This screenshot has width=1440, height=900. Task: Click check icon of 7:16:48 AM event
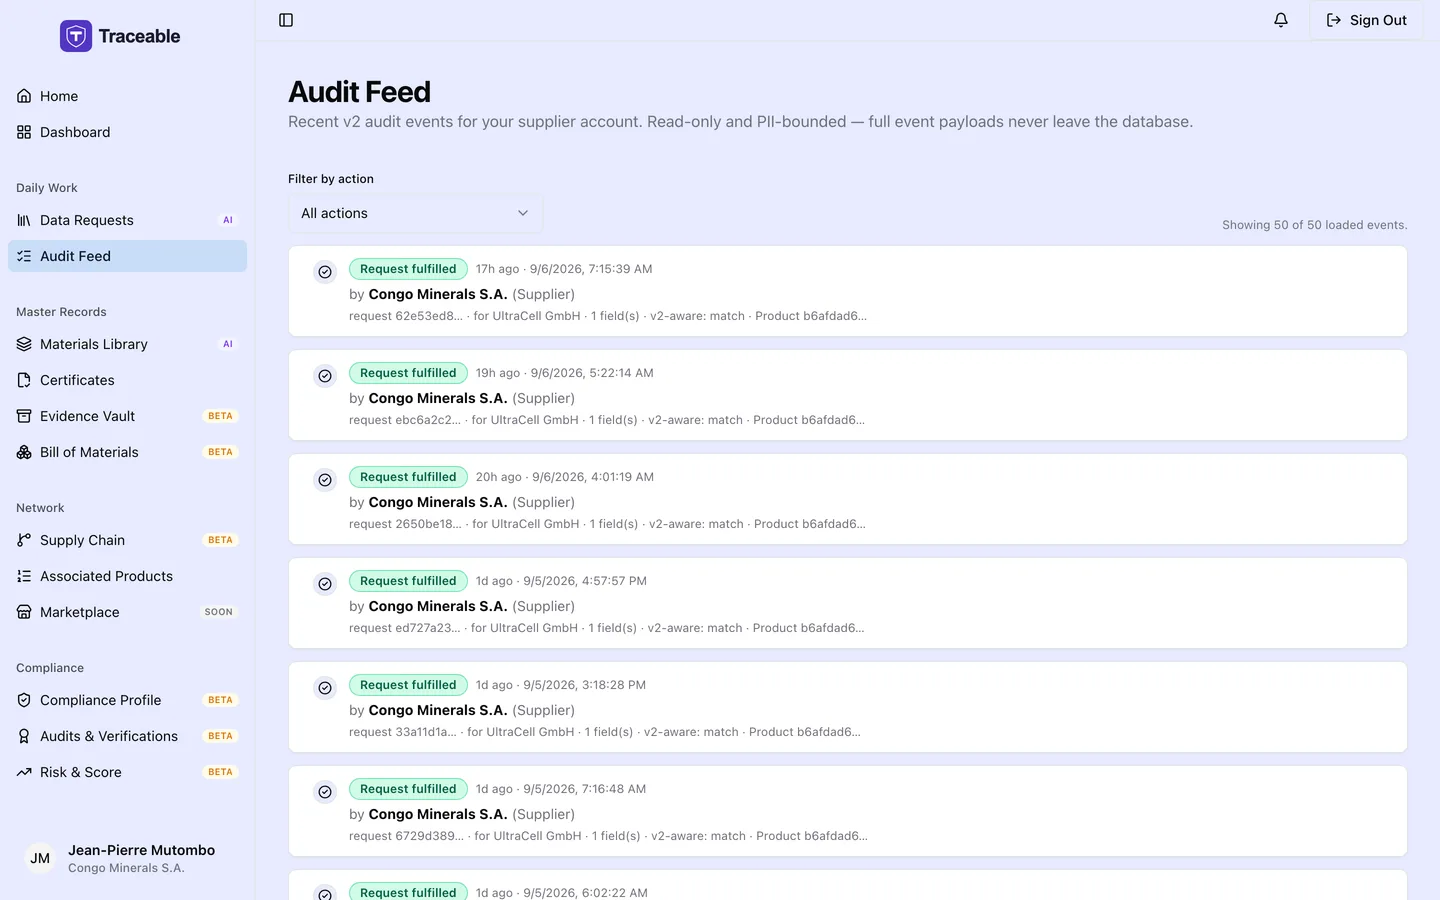click(325, 792)
